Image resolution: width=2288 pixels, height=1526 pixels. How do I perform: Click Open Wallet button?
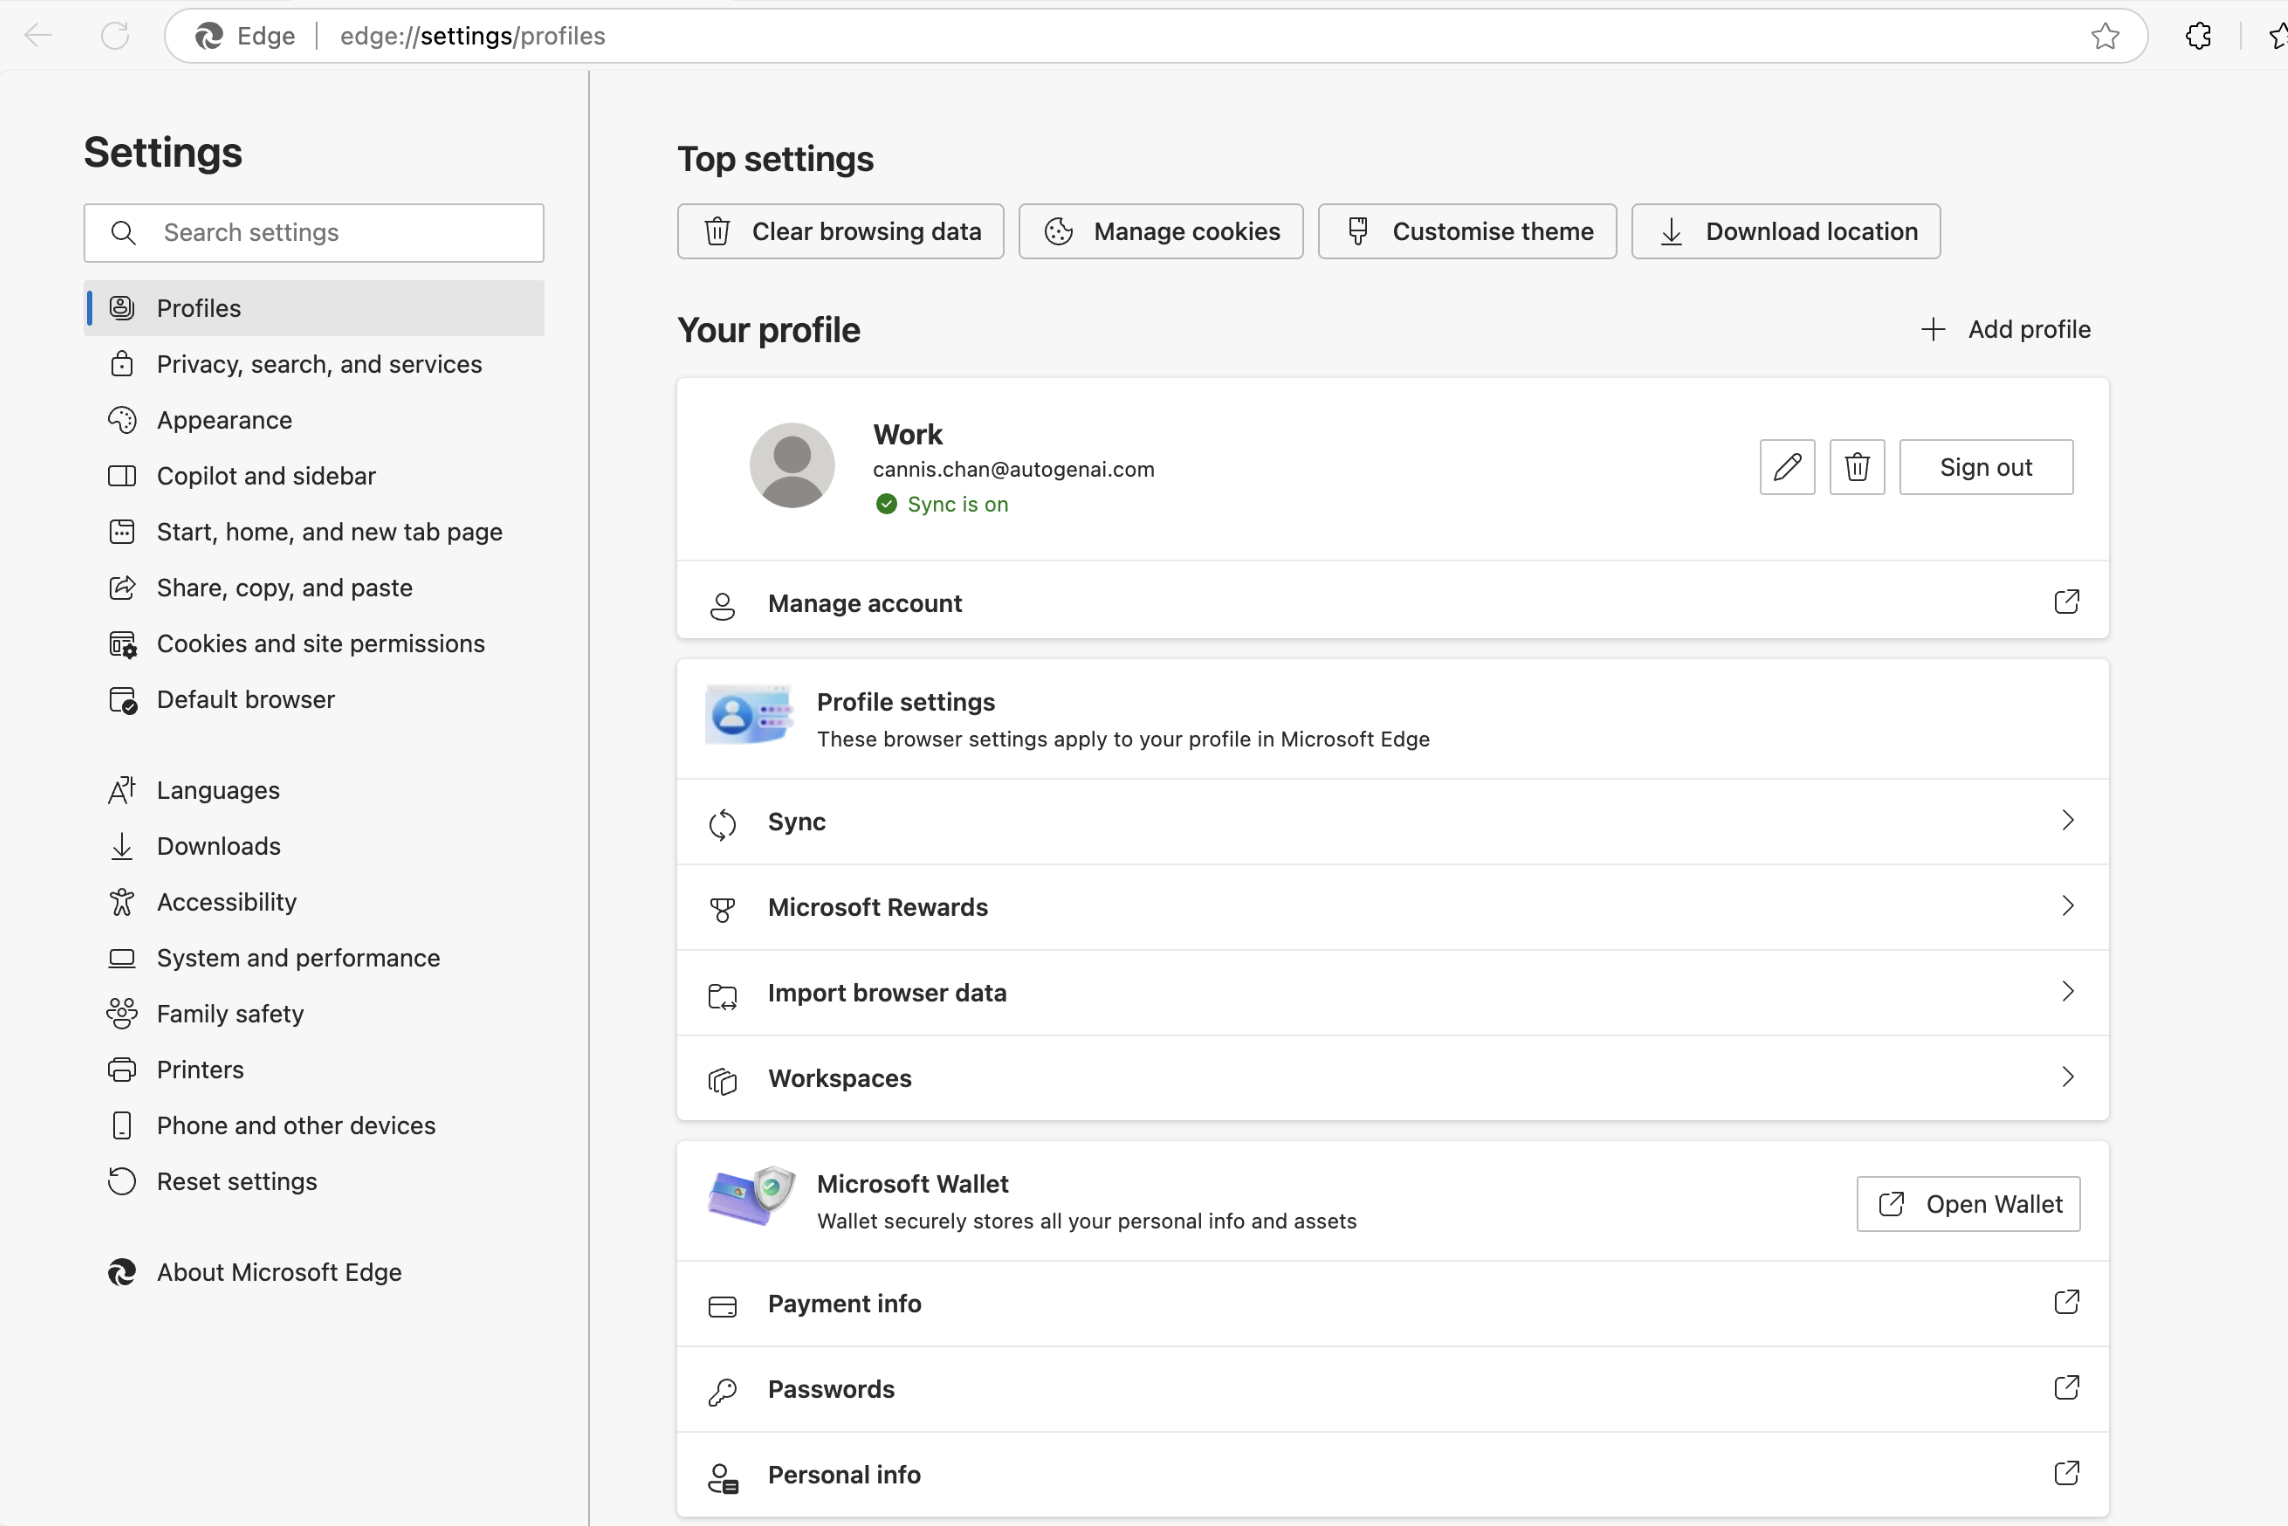coord(1968,1204)
